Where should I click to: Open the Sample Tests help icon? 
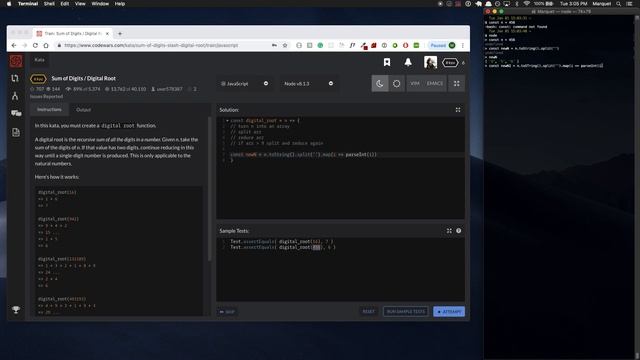[x=458, y=231]
